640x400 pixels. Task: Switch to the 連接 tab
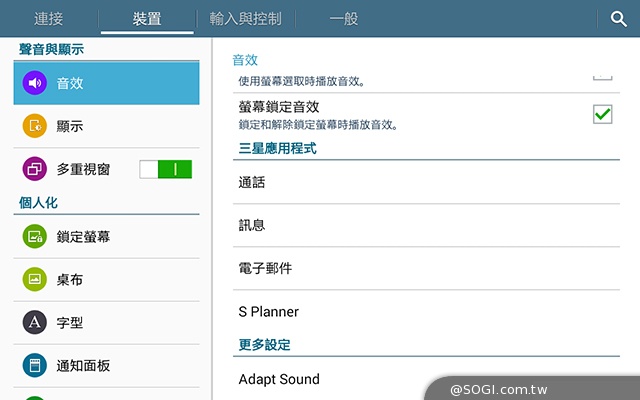coord(49,19)
